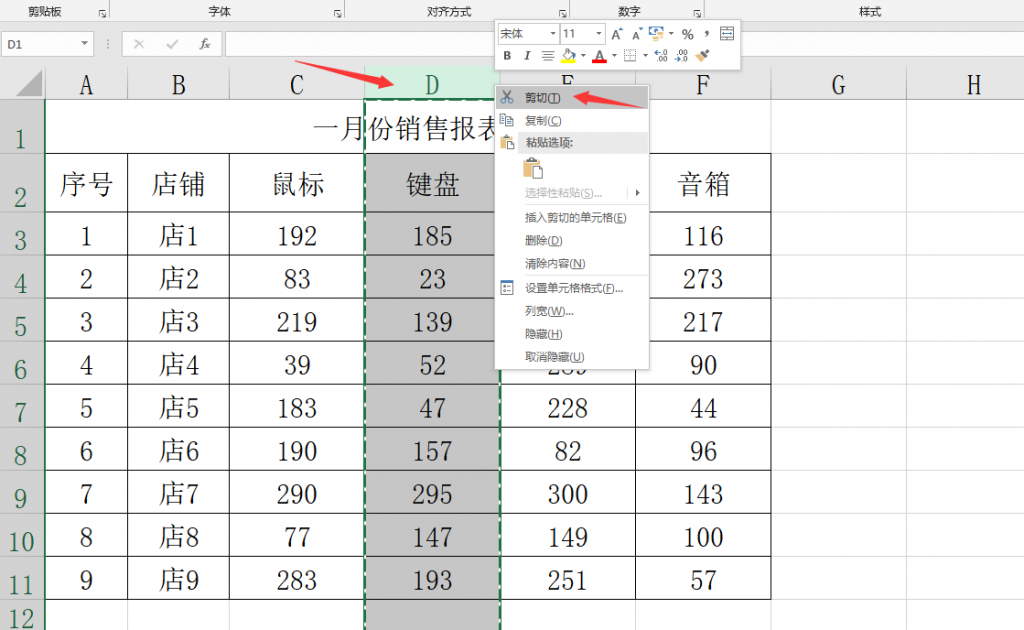Apply percent style from mini toolbar

(x=687, y=34)
